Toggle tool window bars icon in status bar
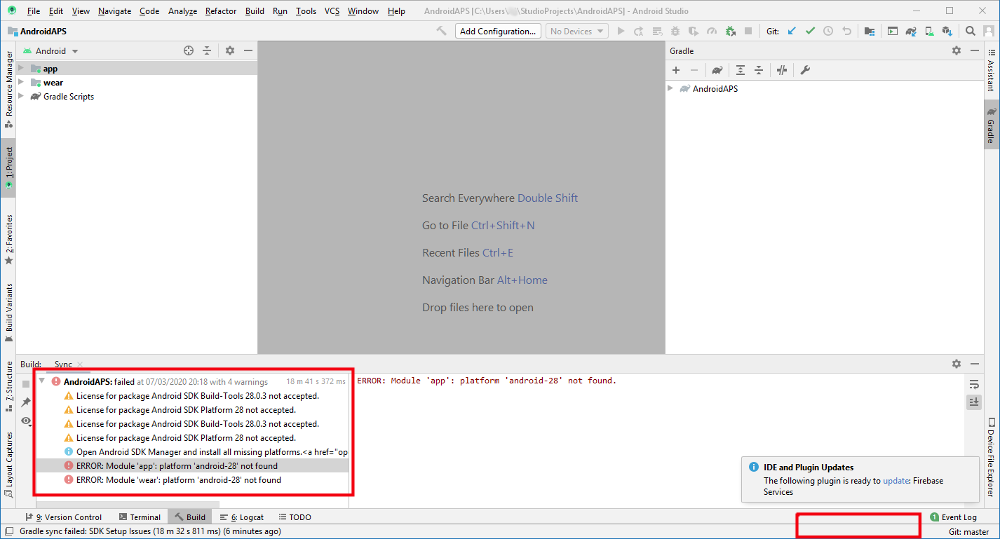Screen dimensions: 1000x539 9,531
